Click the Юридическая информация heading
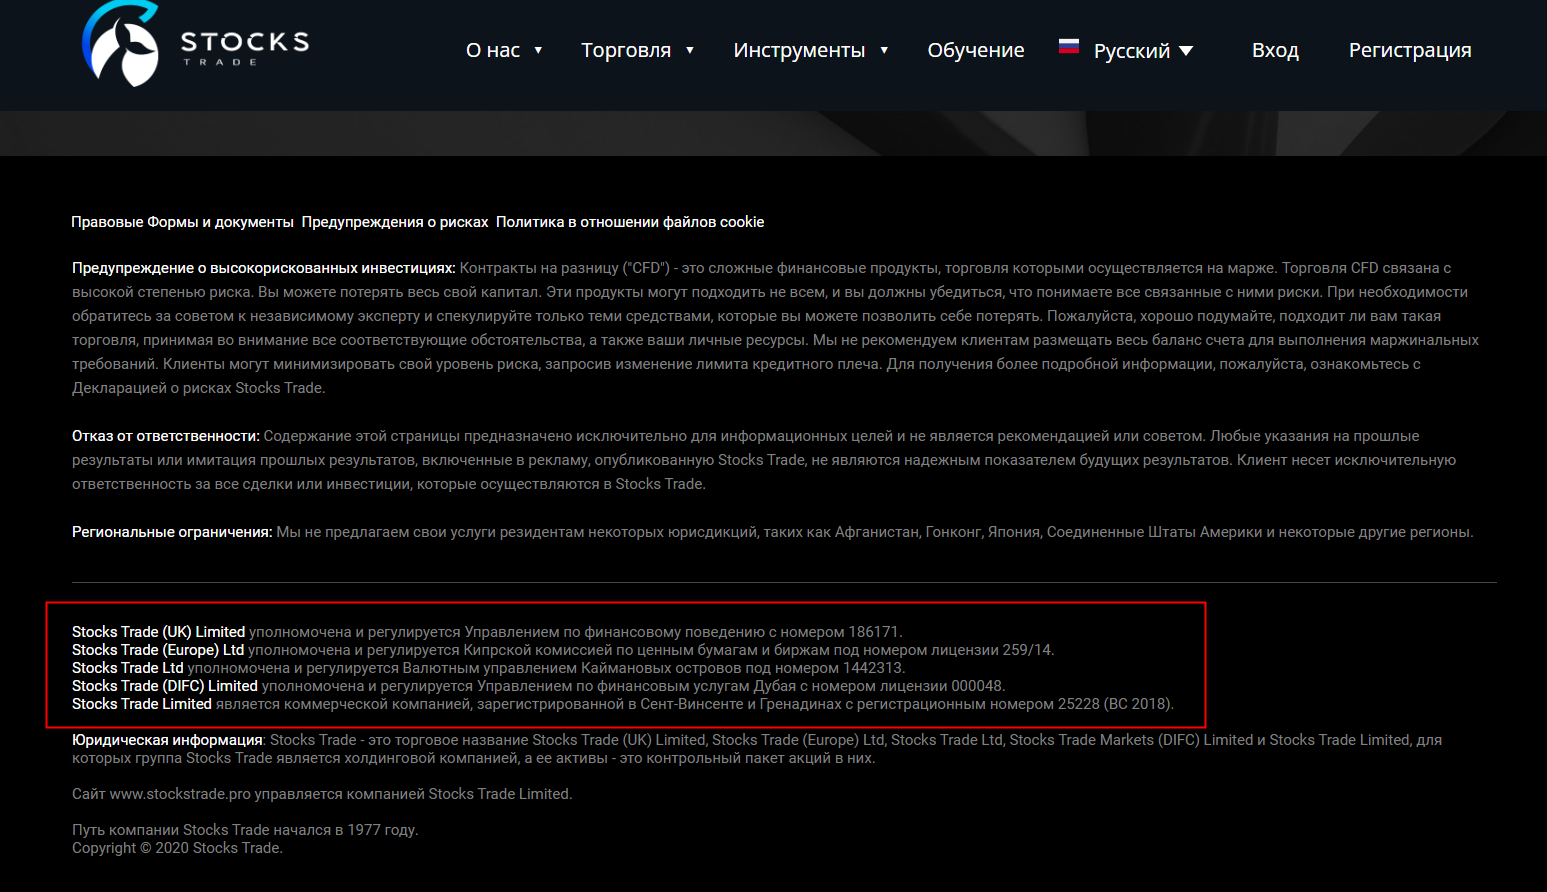This screenshot has width=1547, height=892. point(167,740)
